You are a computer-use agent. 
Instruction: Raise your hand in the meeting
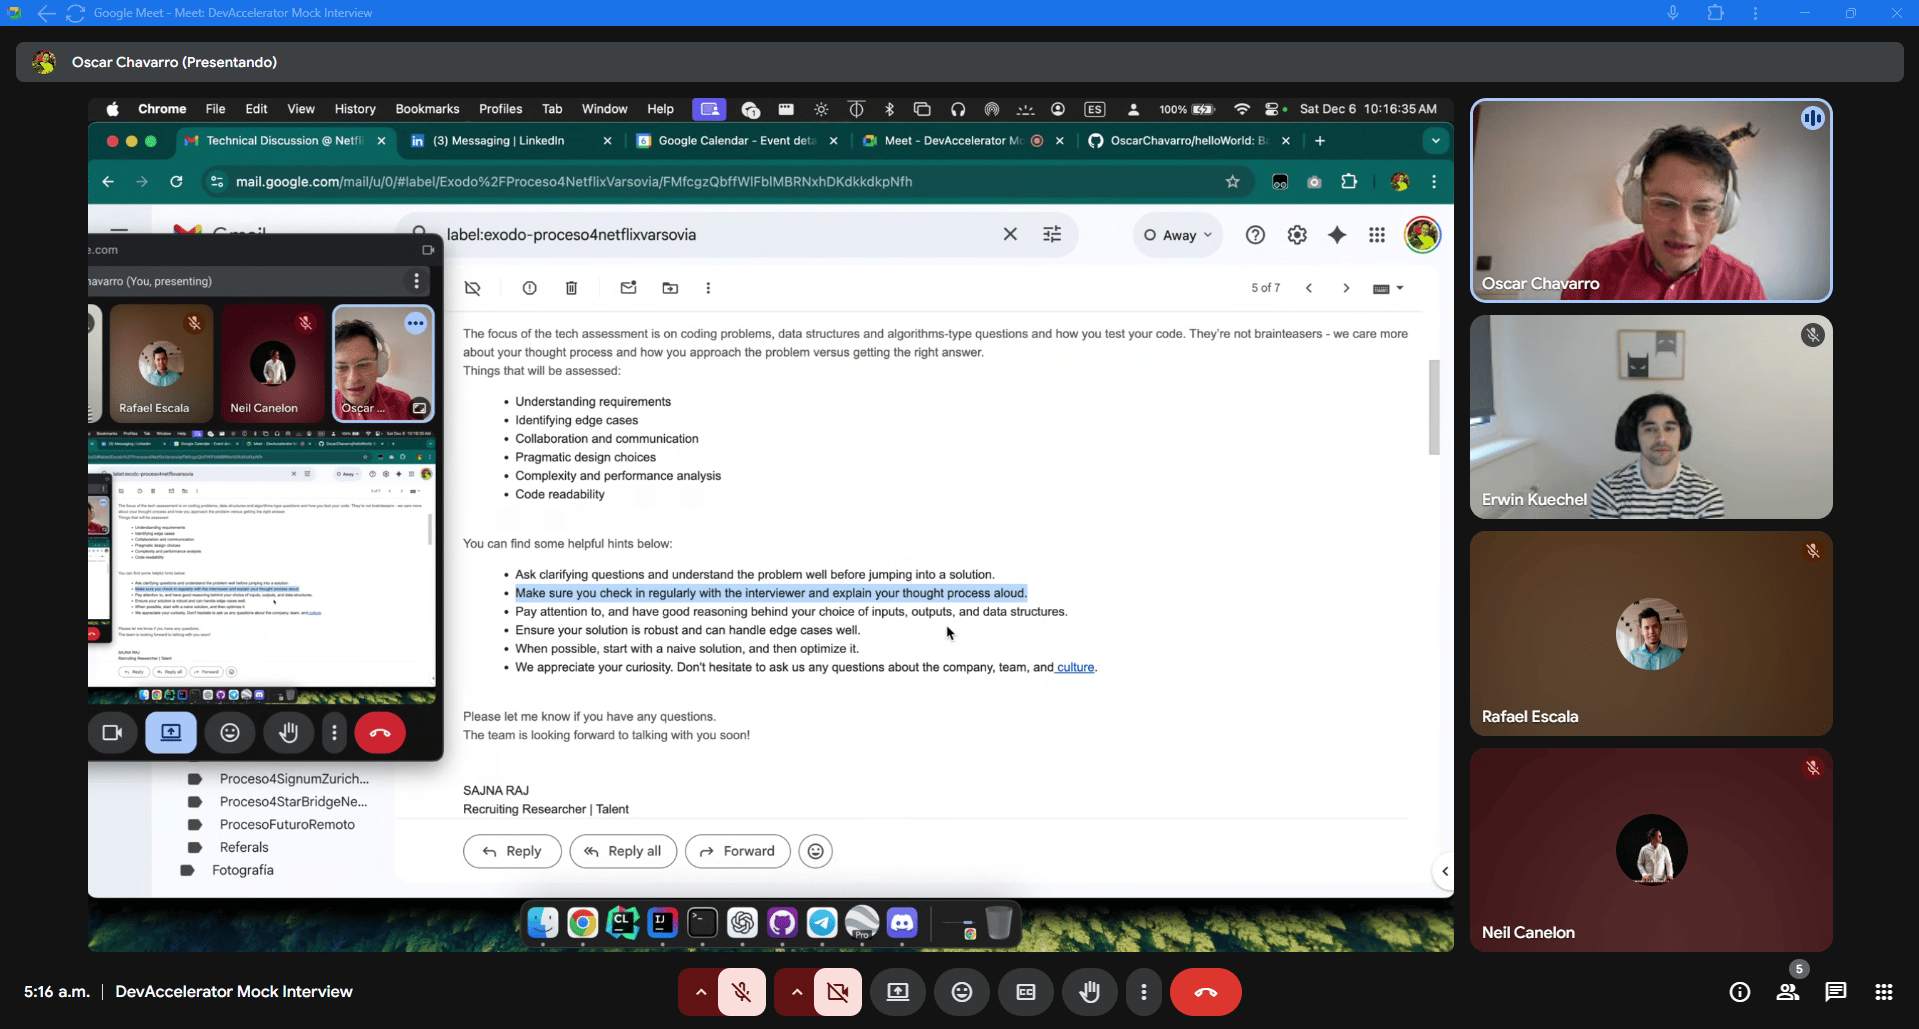[1089, 992]
